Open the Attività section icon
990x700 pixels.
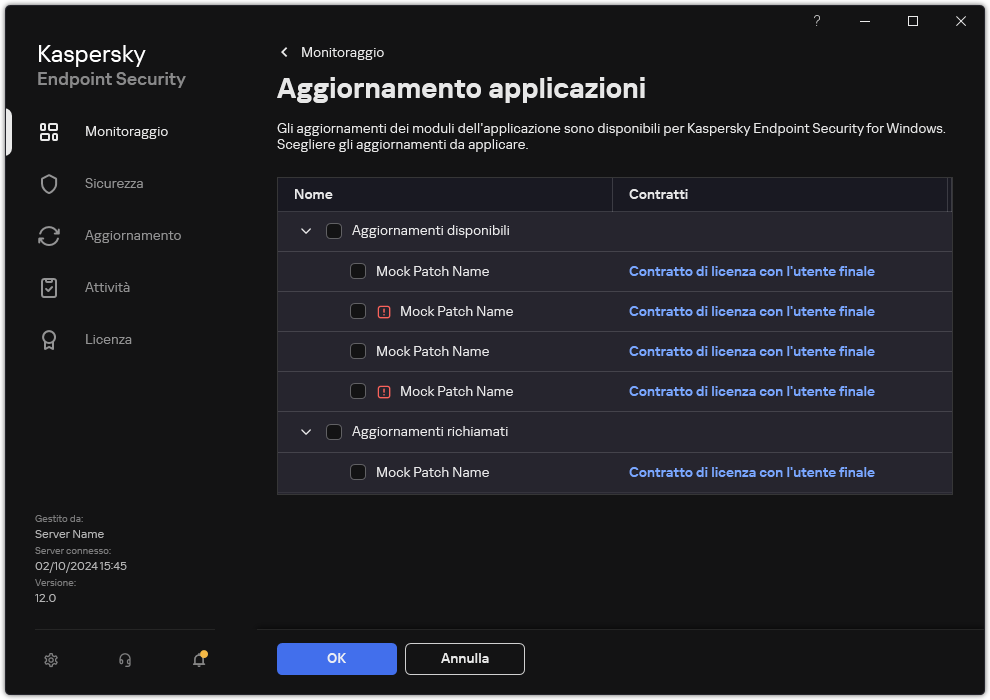49,287
